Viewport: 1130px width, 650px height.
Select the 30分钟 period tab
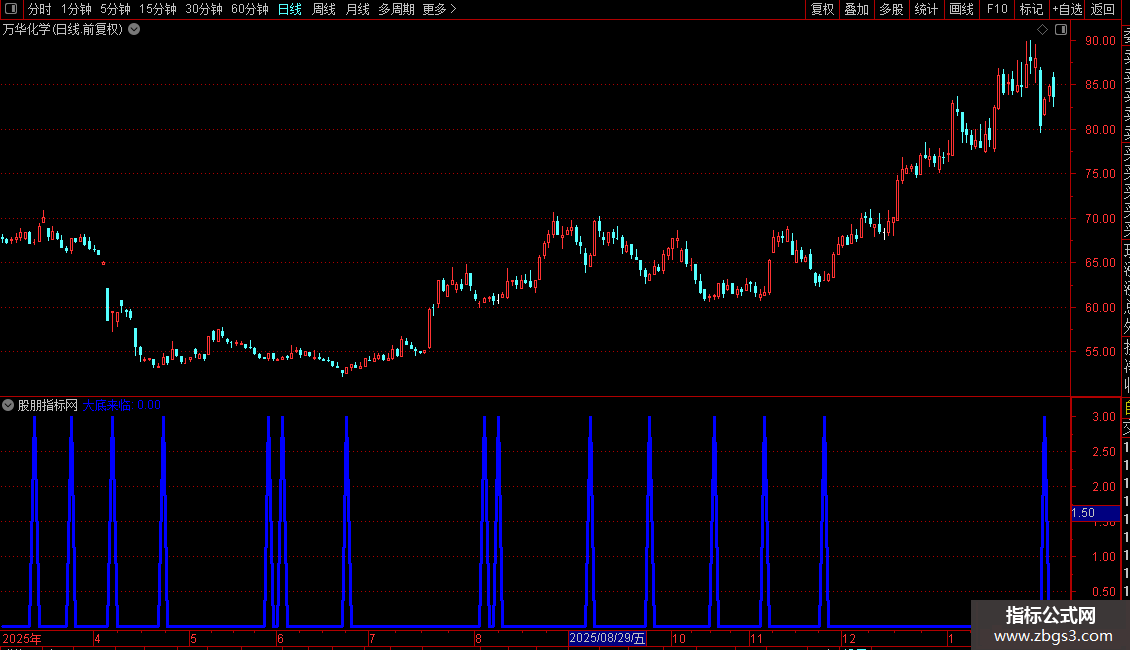204,9
